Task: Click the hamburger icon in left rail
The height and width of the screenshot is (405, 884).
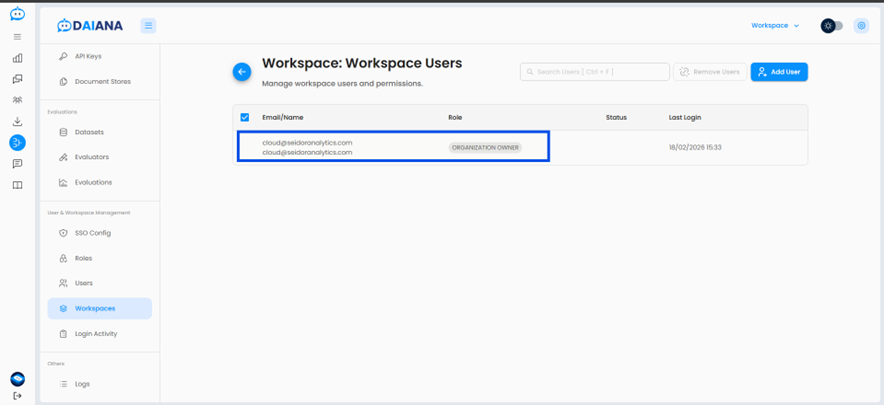Action: tap(17, 37)
